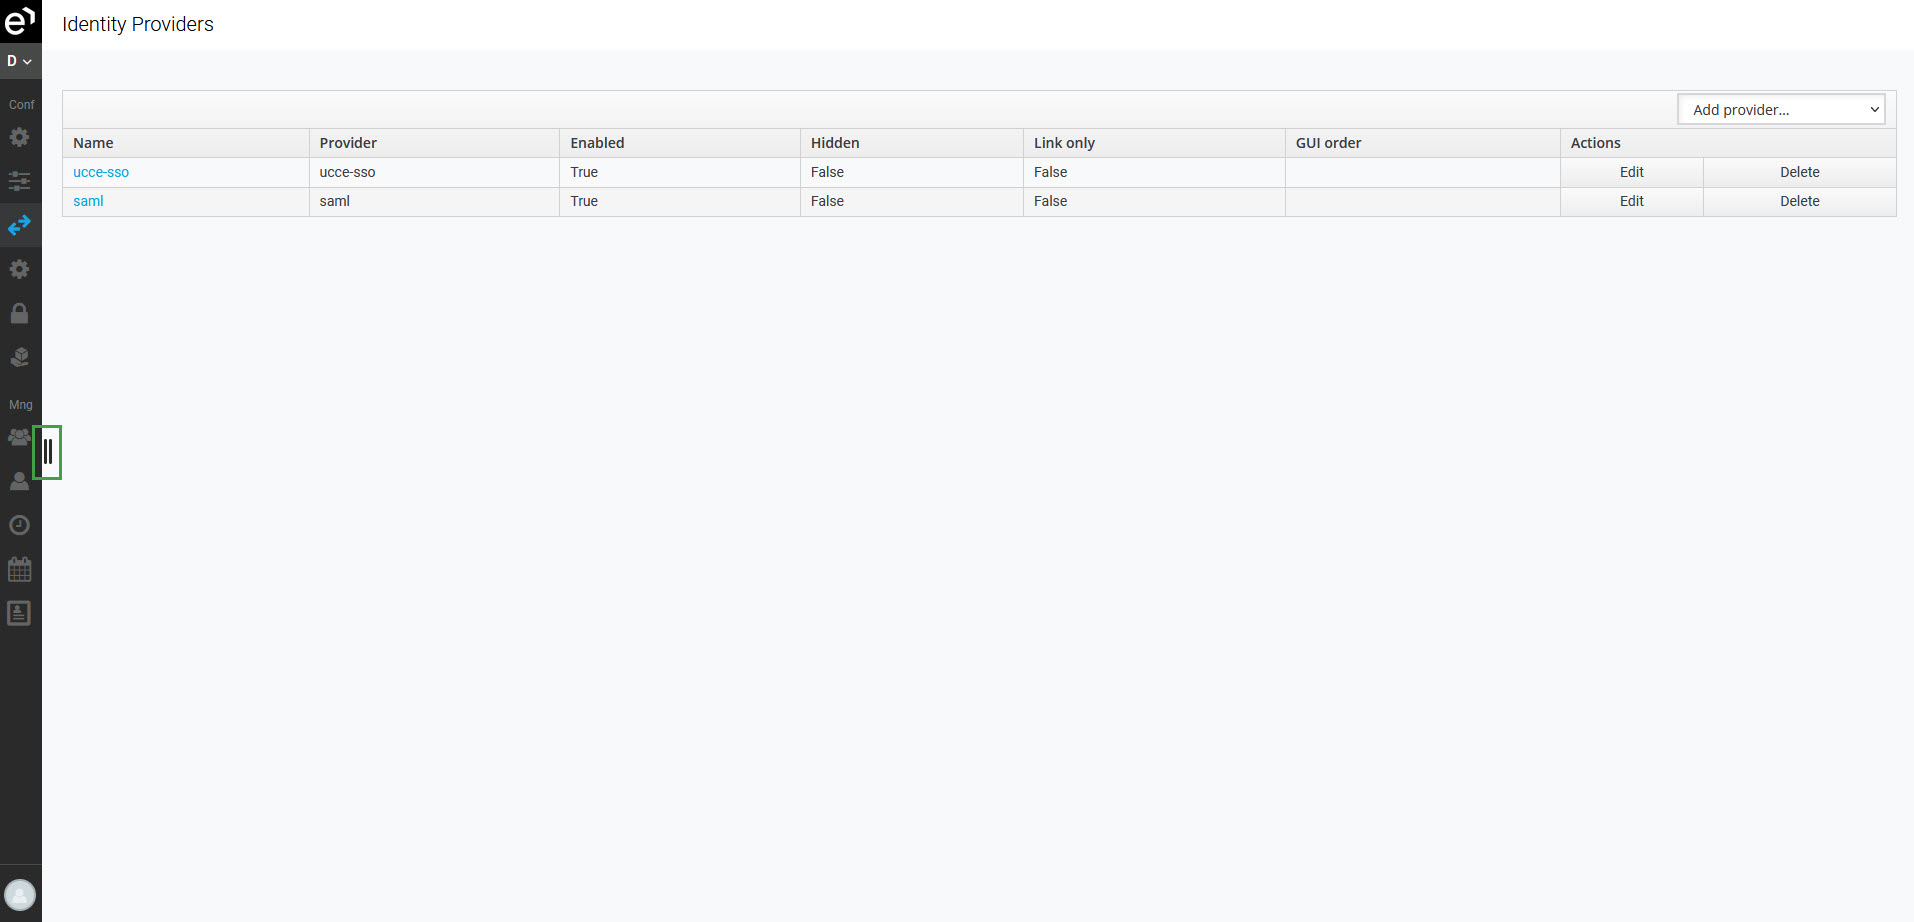This screenshot has width=1914, height=922.
Task: Open the saml provider link
Action: pos(88,201)
